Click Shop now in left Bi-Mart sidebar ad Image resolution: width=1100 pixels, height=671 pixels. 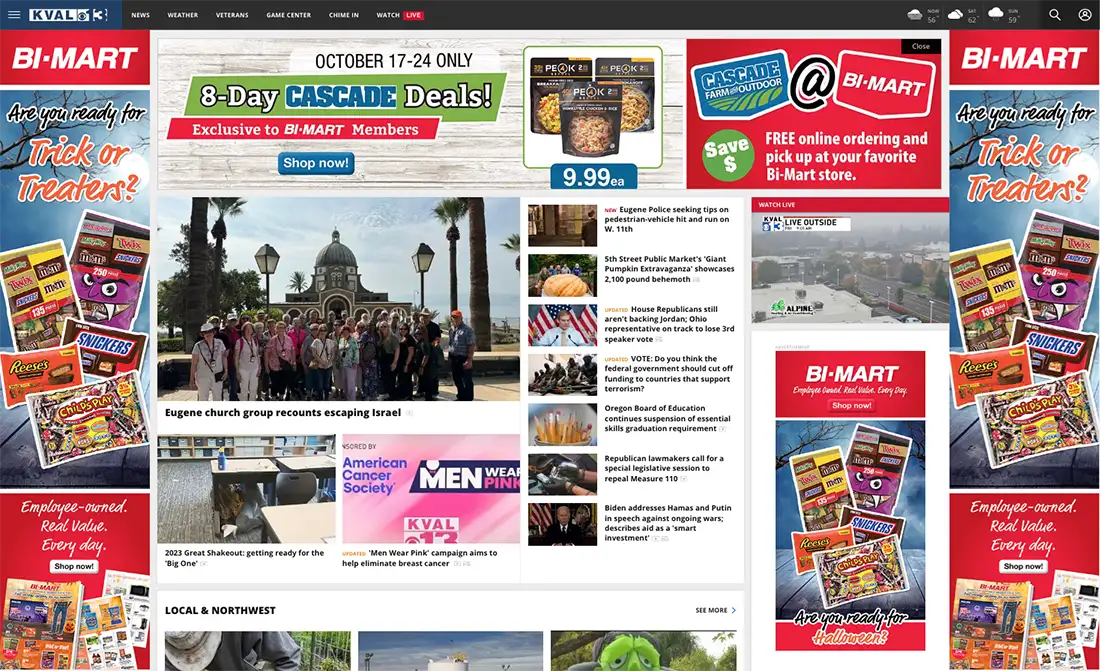(x=74, y=566)
